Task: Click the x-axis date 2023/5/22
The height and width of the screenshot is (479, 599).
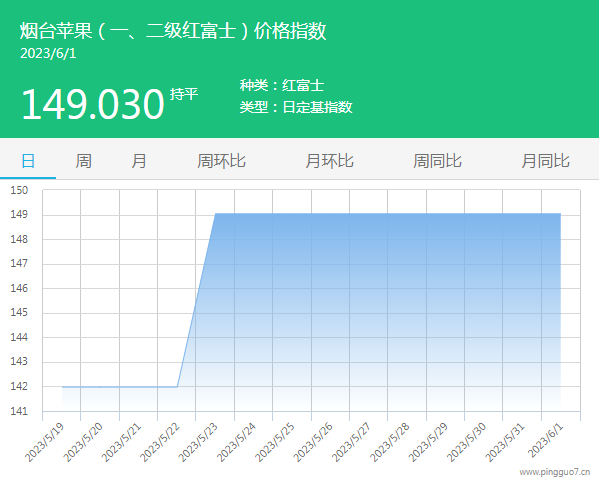Action: (x=160, y=443)
